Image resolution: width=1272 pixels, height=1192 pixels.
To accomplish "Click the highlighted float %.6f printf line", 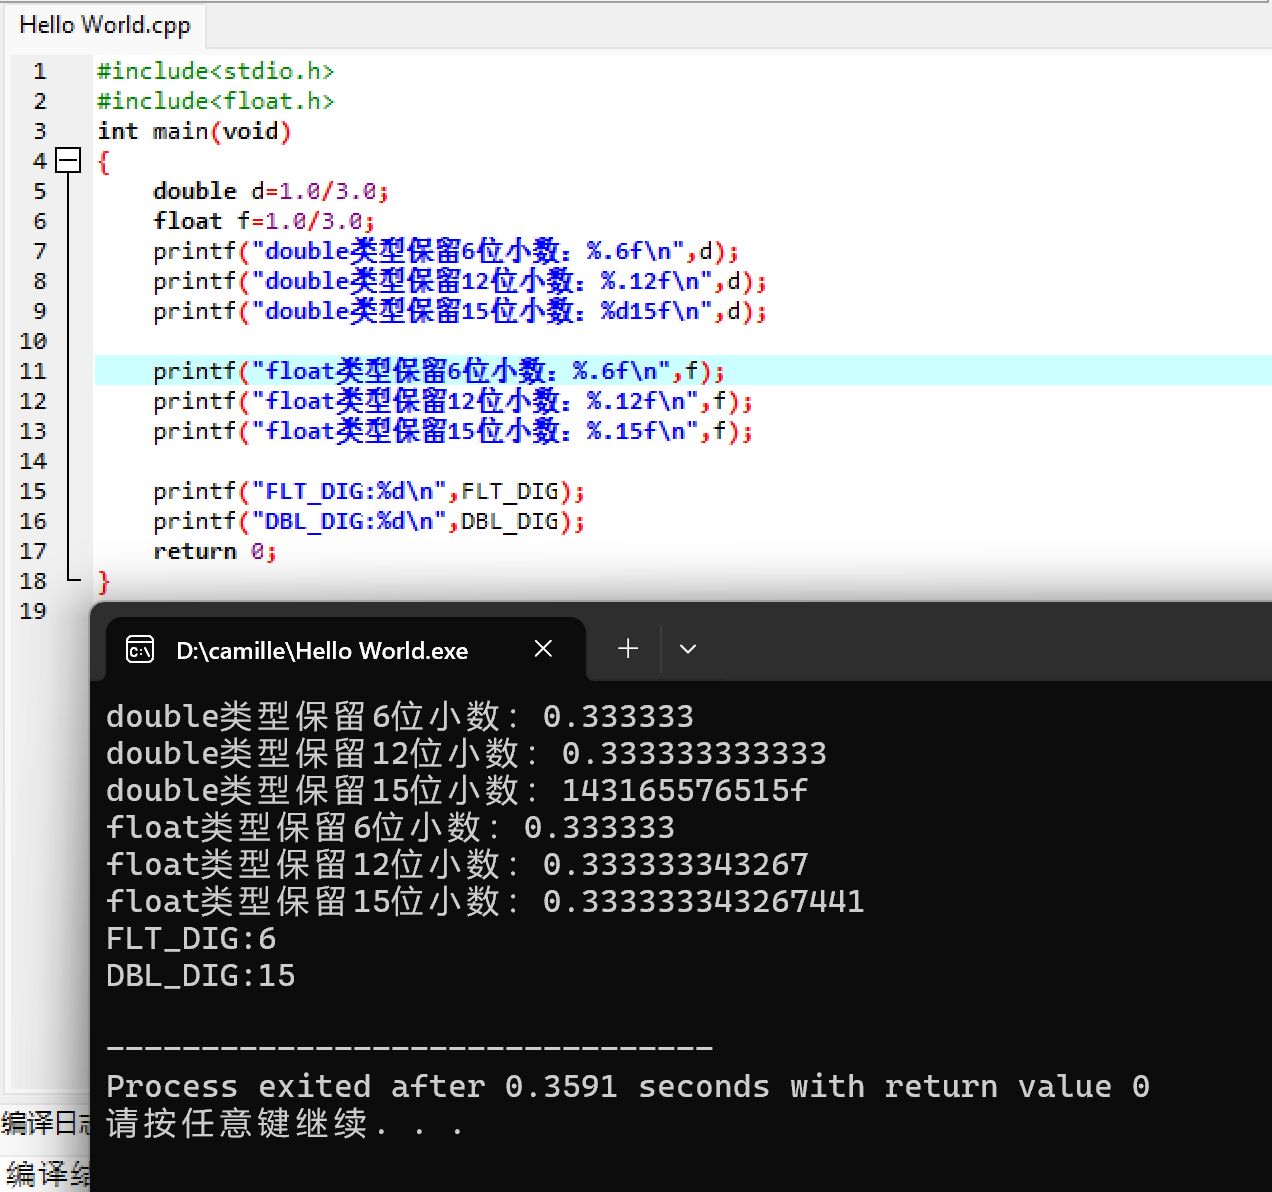I will (x=439, y=371).
